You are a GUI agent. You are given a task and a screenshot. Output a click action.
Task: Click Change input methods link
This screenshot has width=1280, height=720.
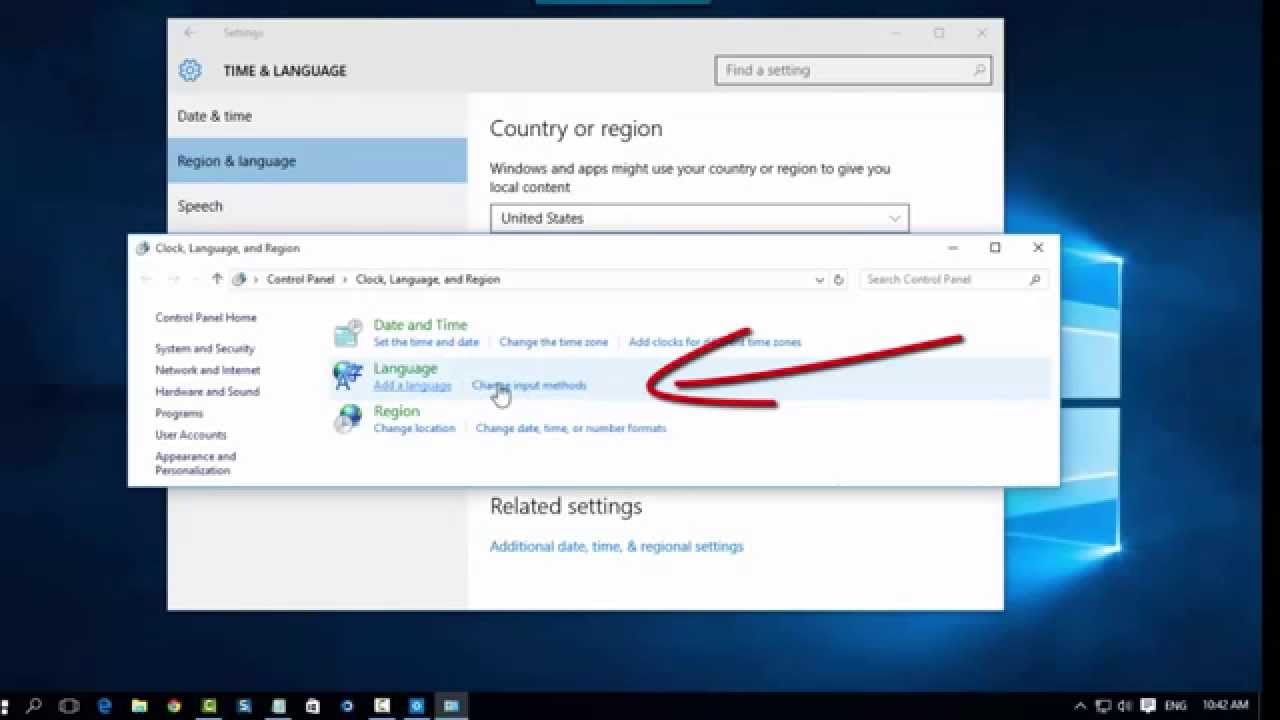529,385
